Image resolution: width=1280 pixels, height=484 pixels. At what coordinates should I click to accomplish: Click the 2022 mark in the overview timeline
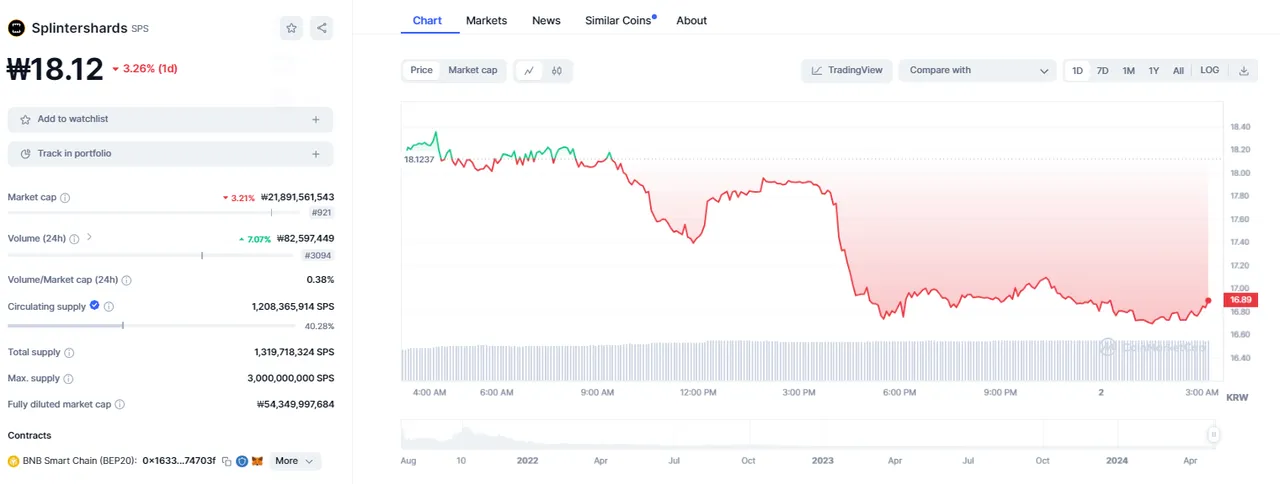527,461
